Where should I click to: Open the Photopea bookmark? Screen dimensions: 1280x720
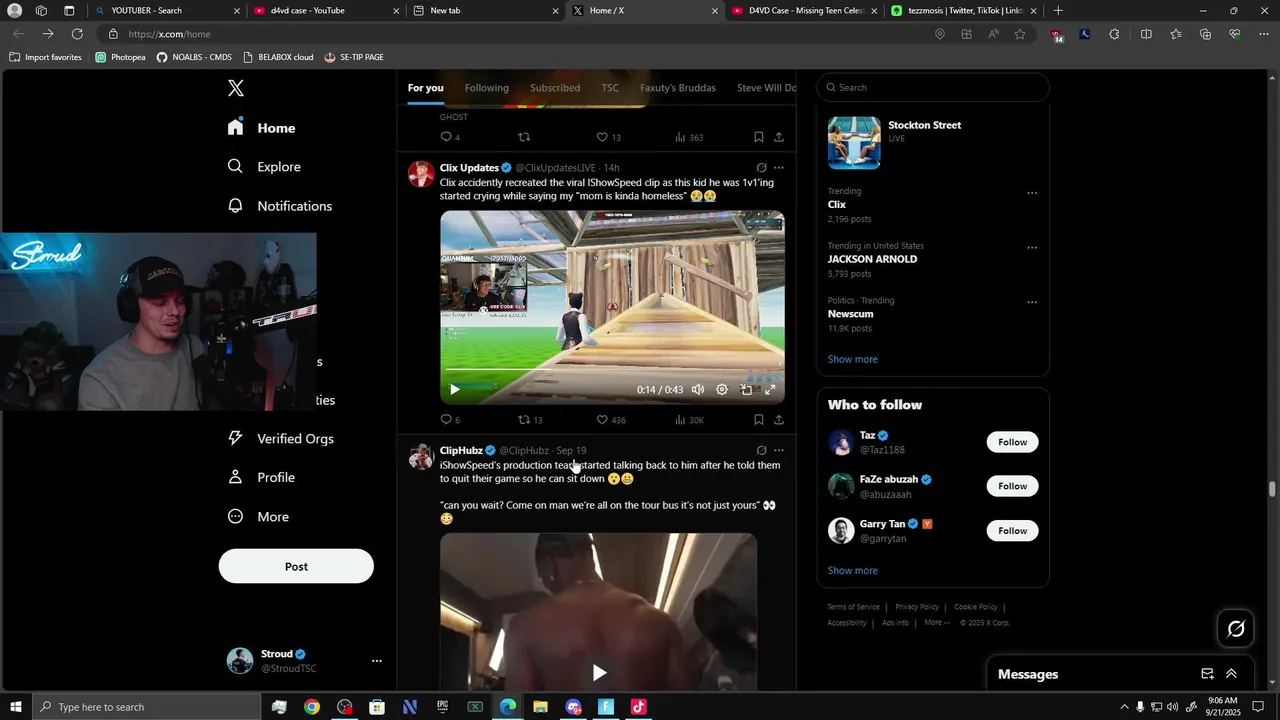(x=120, y=57)
